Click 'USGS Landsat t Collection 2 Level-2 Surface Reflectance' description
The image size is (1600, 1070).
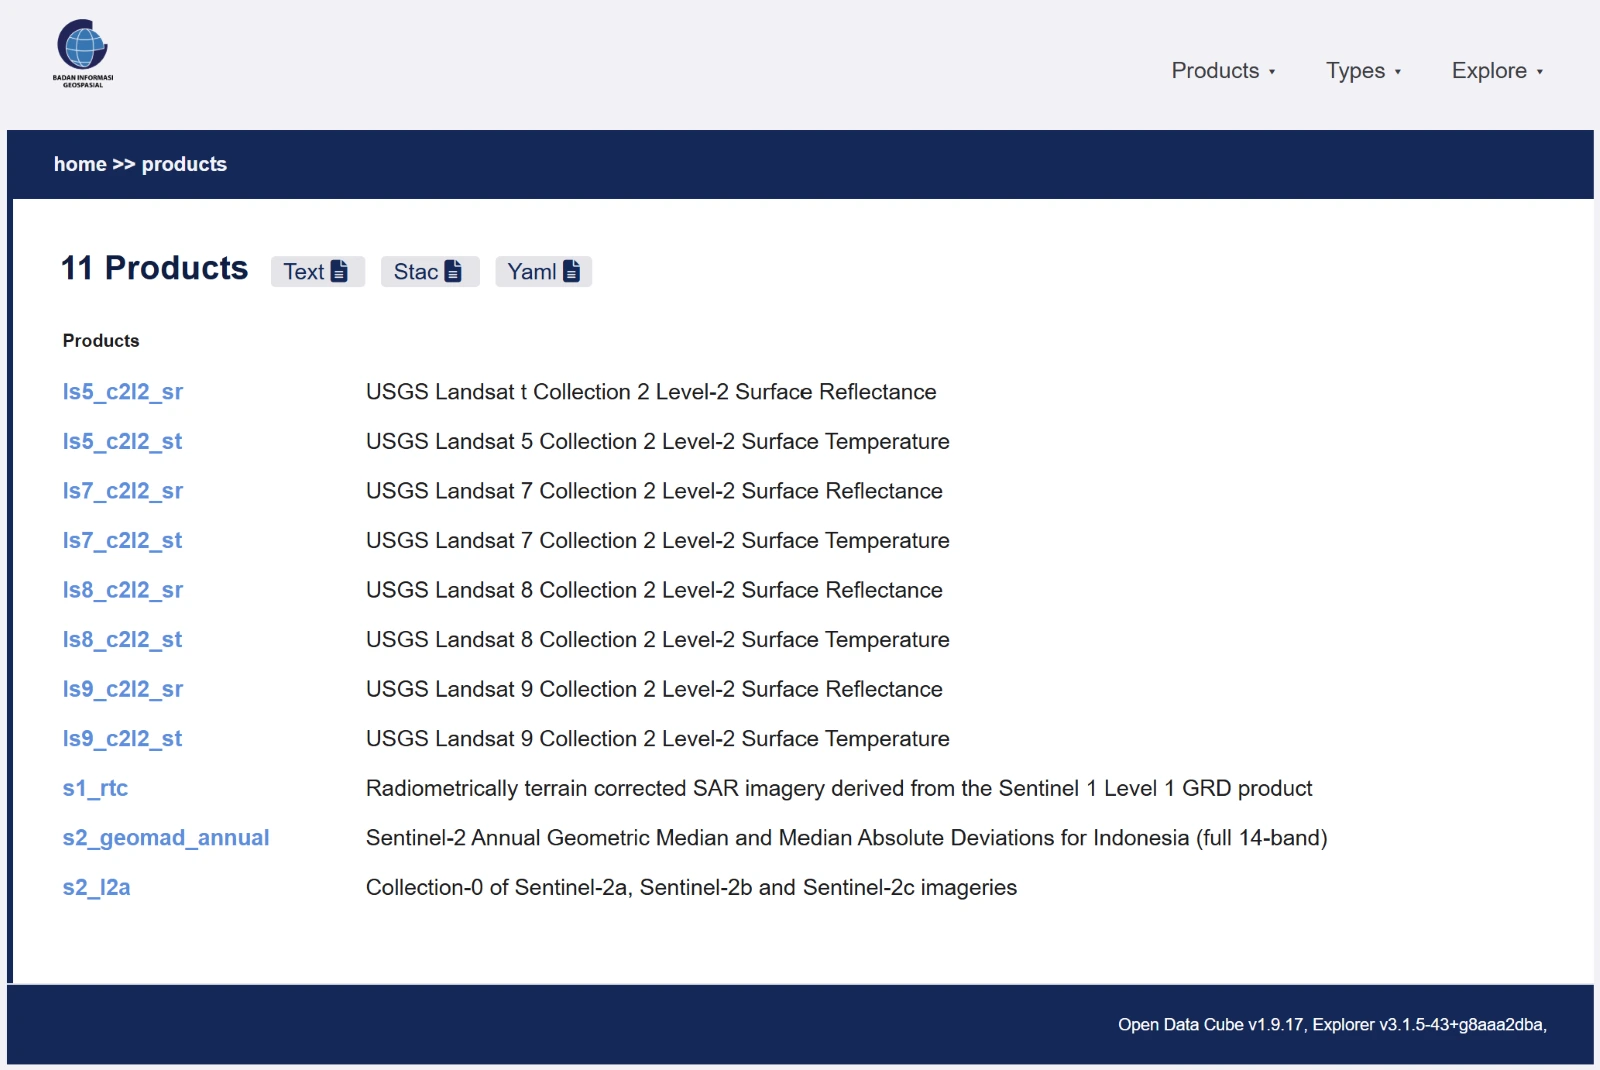[651, 392]
